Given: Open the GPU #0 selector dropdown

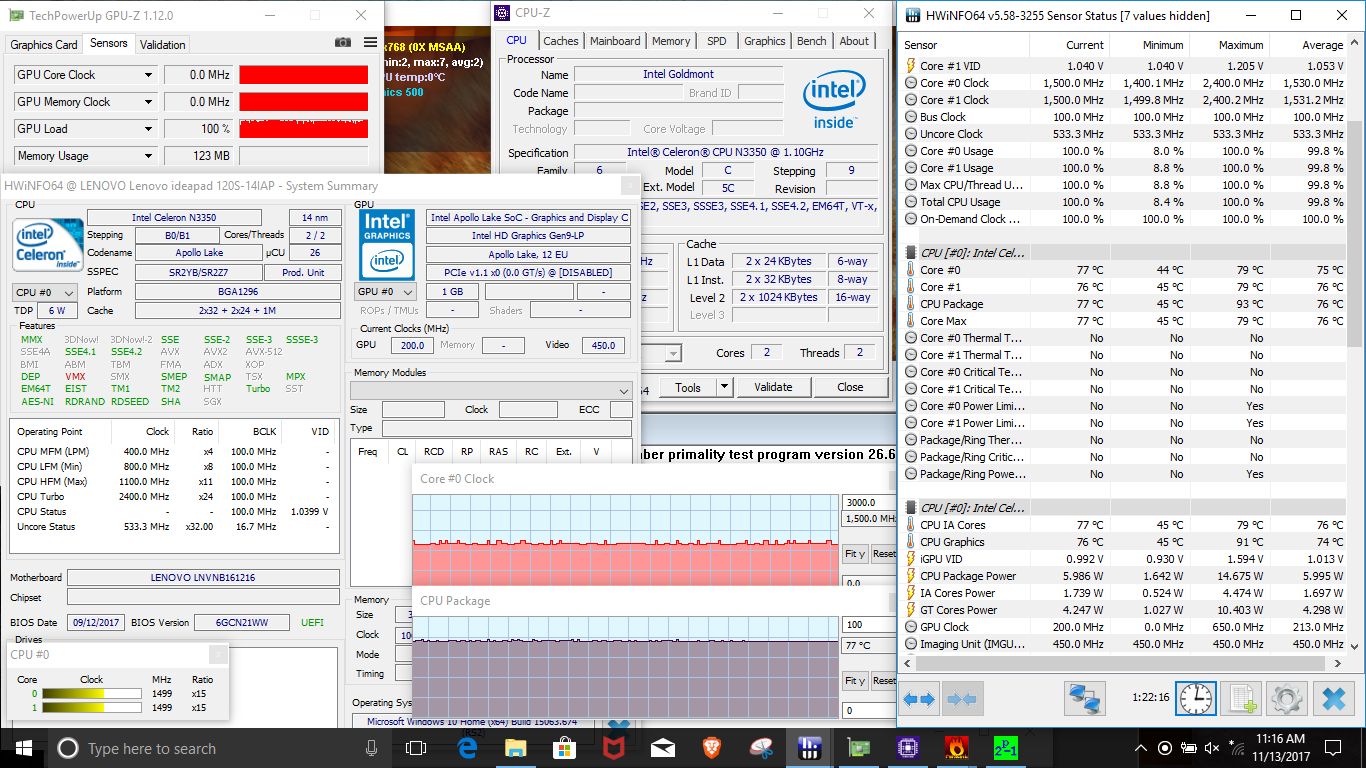Looking at the screenshot, I should [387, 292].
